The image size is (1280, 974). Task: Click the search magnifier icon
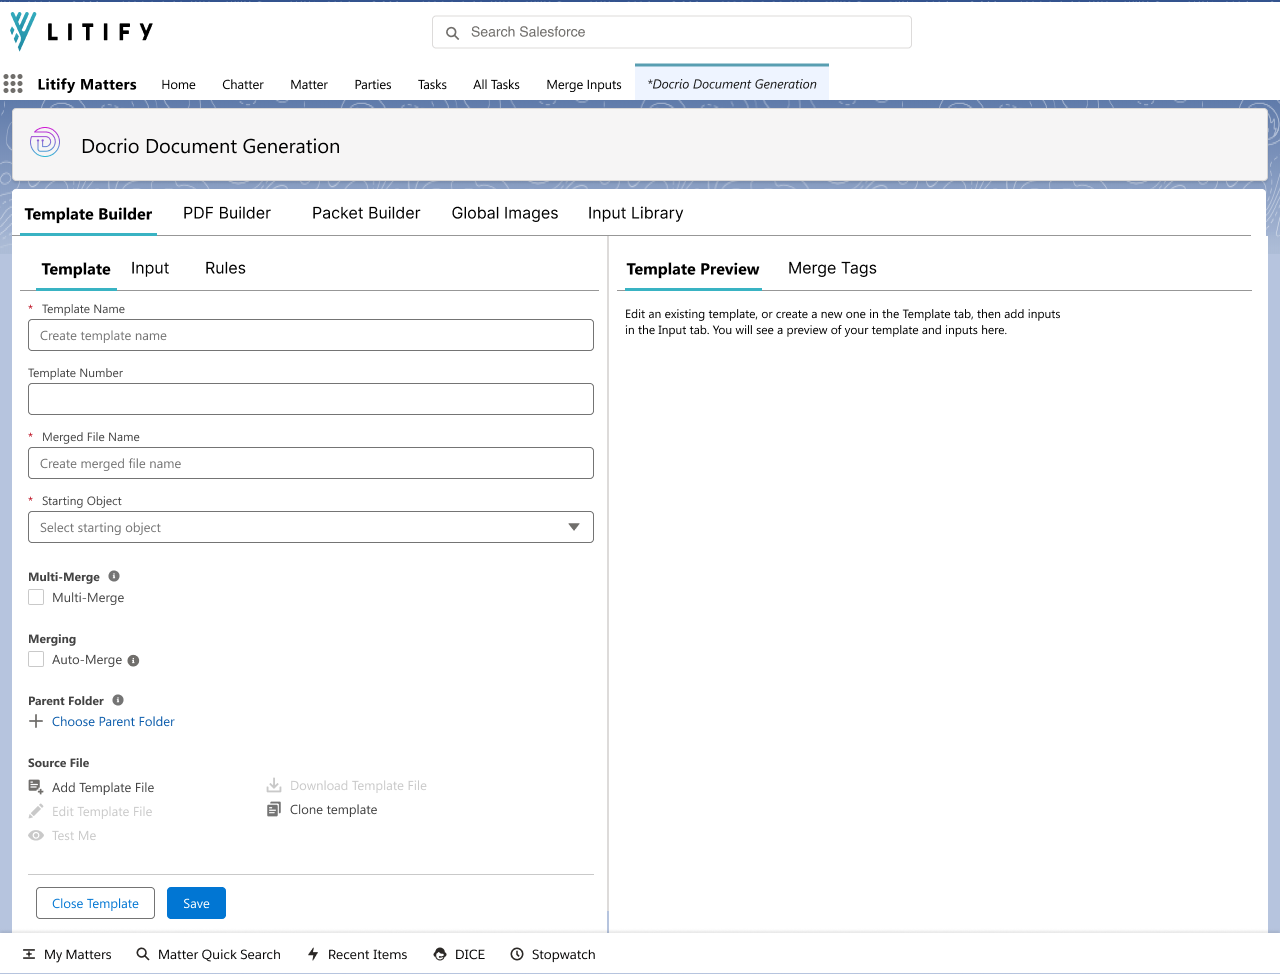452,33
